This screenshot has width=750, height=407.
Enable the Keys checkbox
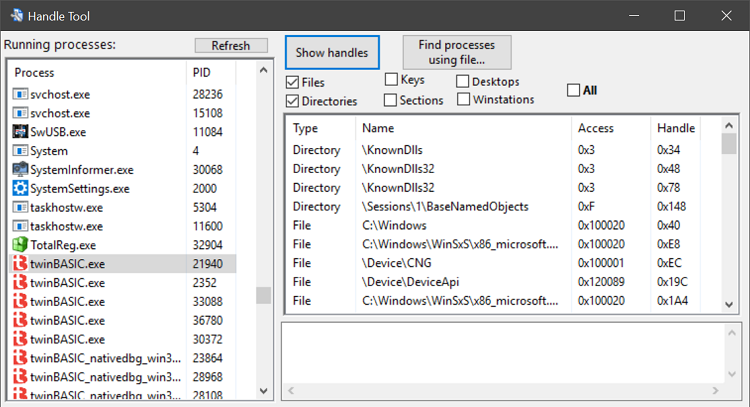click(x=391, y=80)
